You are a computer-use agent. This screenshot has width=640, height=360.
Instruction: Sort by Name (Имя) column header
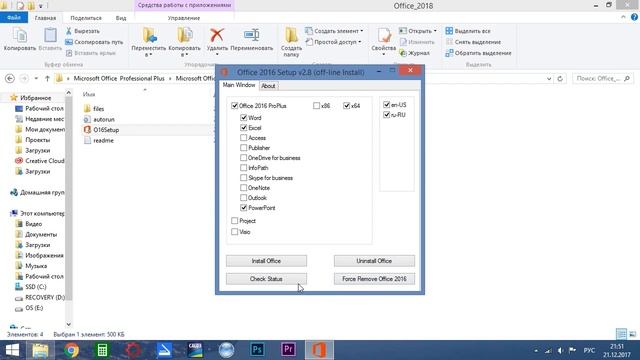point(89,94)
